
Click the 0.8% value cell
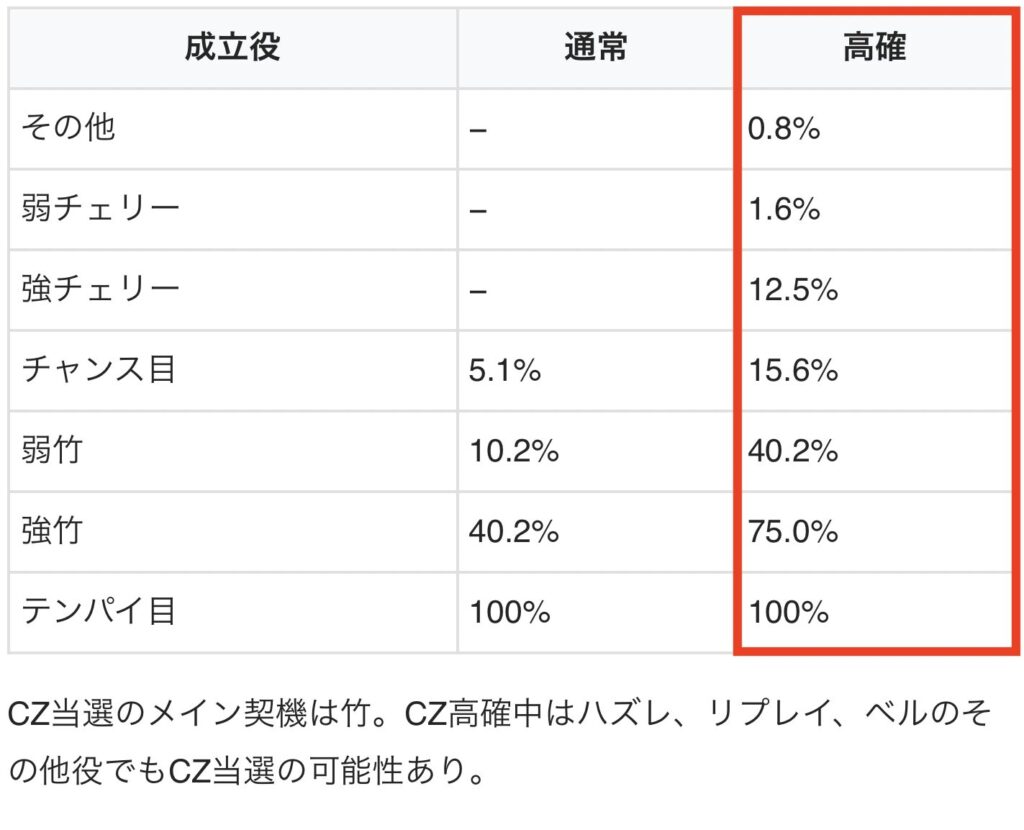783,130
